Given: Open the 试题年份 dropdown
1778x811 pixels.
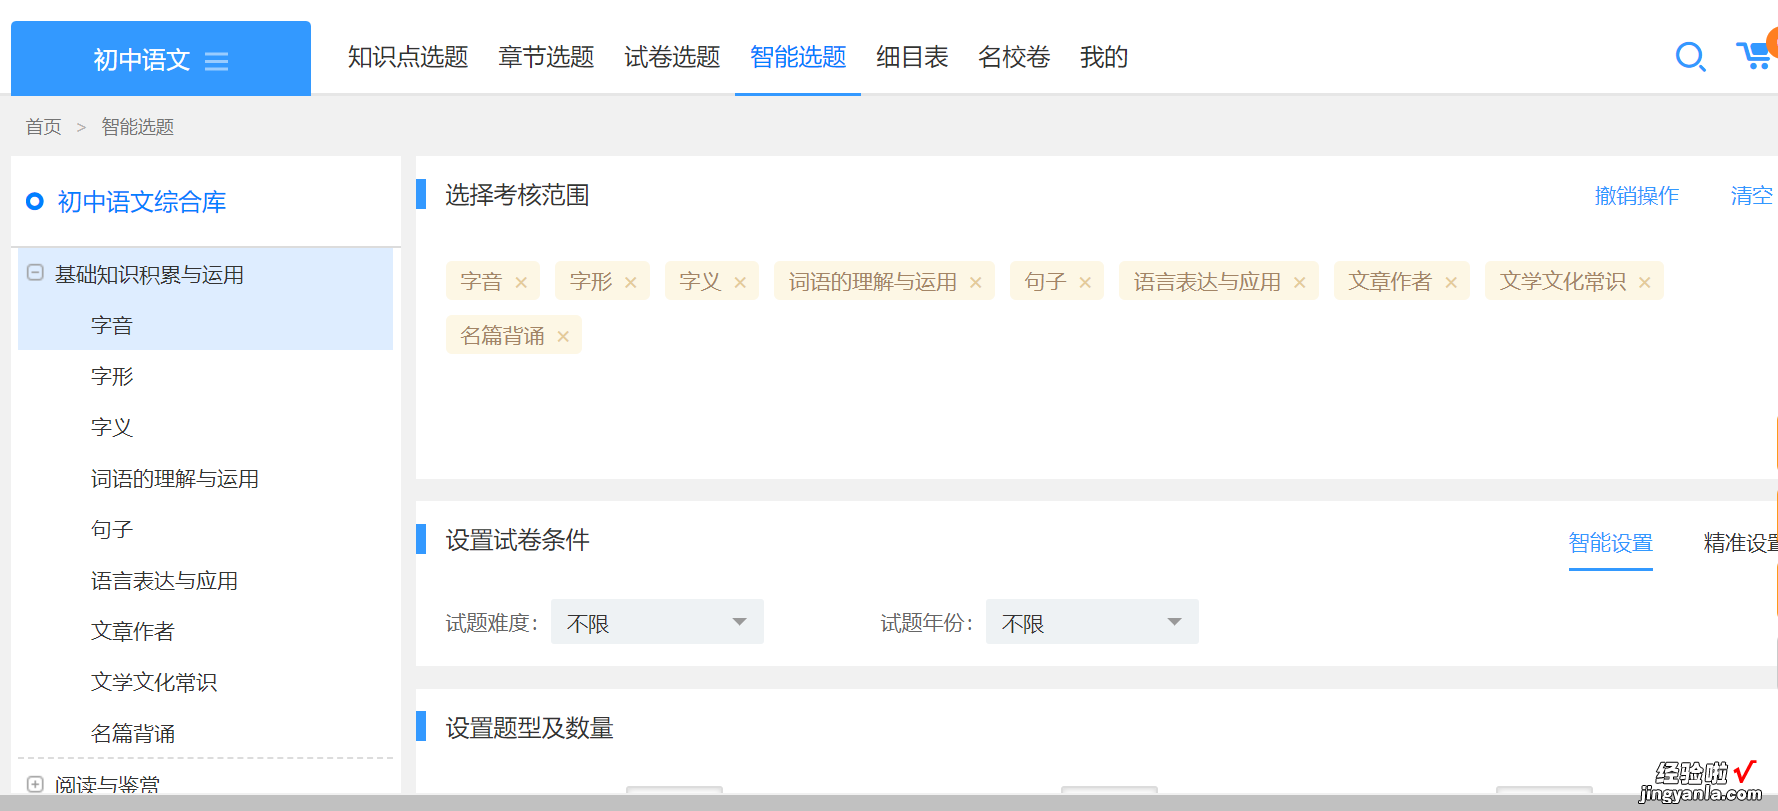Looking at the screenshot, I should point(1092,622).
